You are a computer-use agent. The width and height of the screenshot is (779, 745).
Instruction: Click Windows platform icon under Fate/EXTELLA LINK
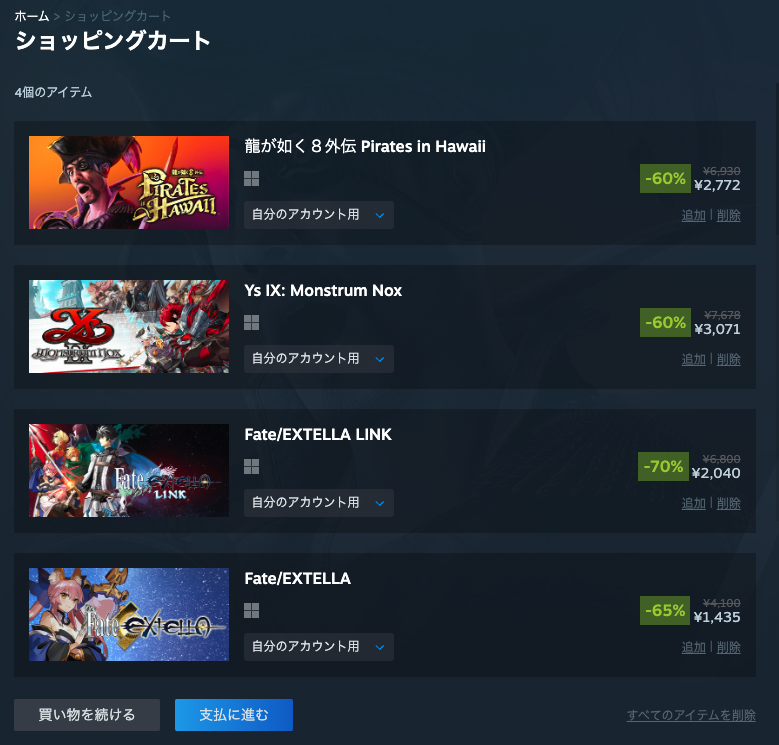(251, 467)
